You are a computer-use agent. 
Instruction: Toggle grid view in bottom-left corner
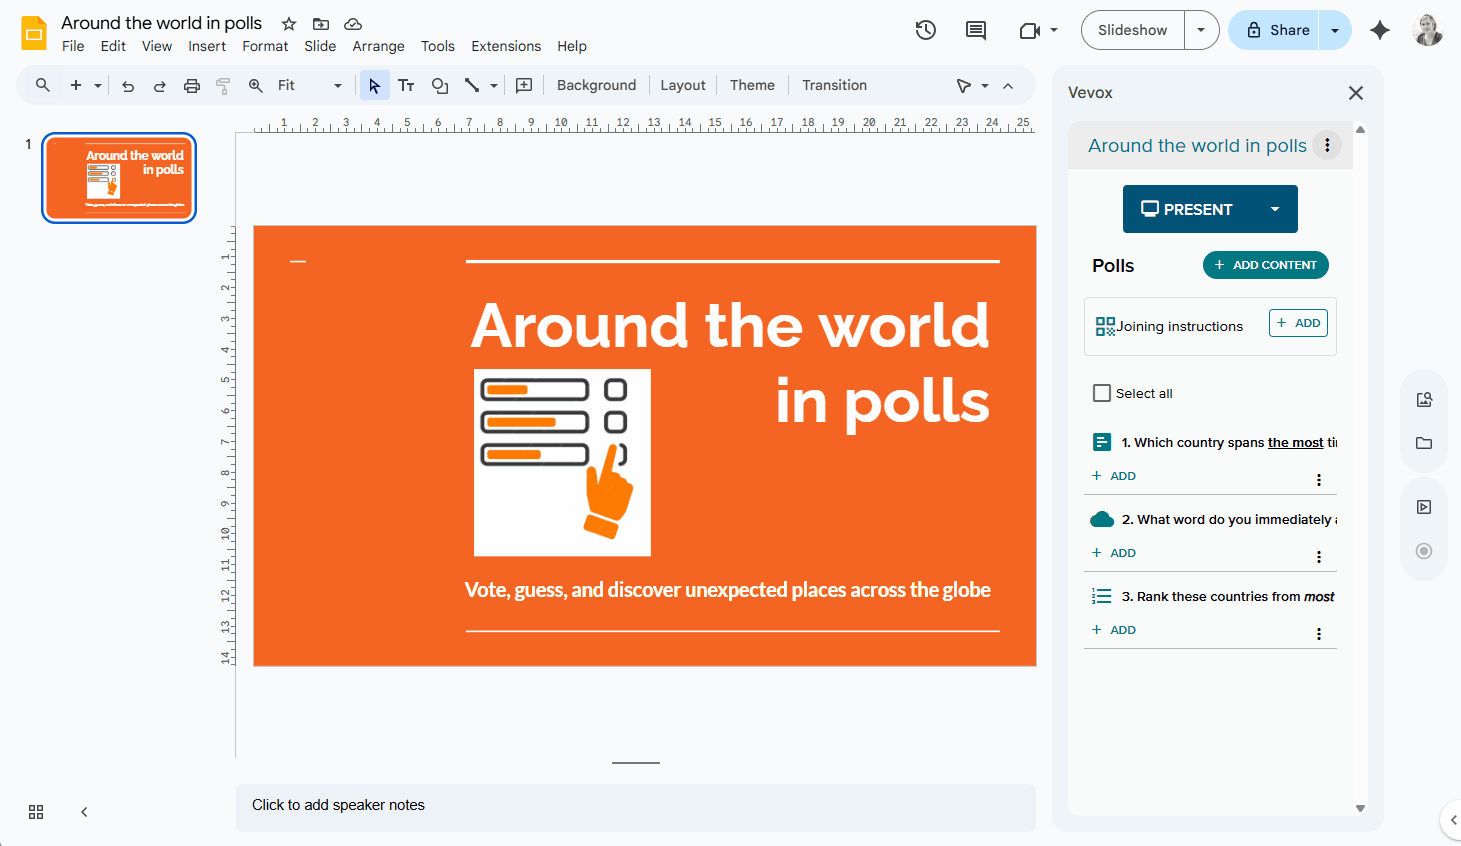click(x=36, y=812)
